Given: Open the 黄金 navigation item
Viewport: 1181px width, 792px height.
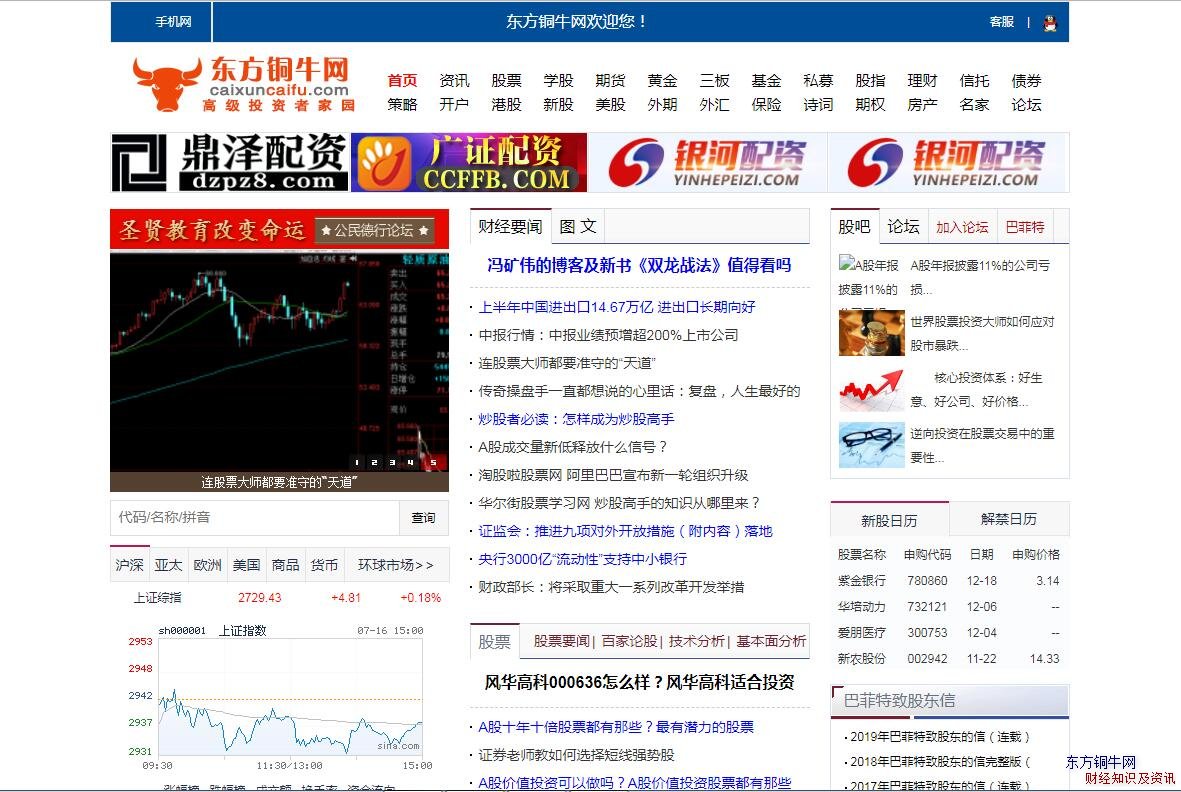Looking at the screenshot, I should (x=662, y=81).
